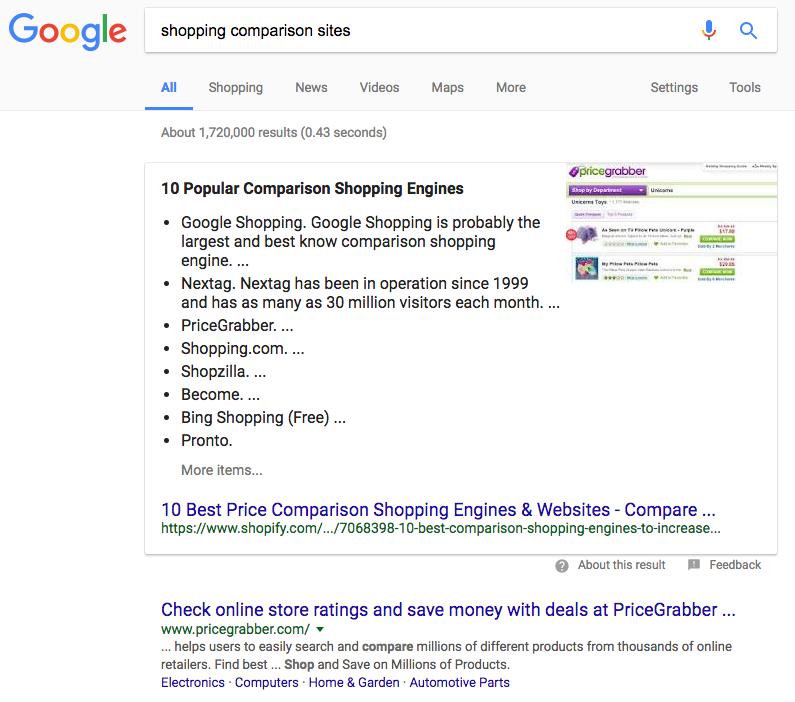Switch to the News tab
This screenshot has height=702, width=795.
(x=311, y=87)
